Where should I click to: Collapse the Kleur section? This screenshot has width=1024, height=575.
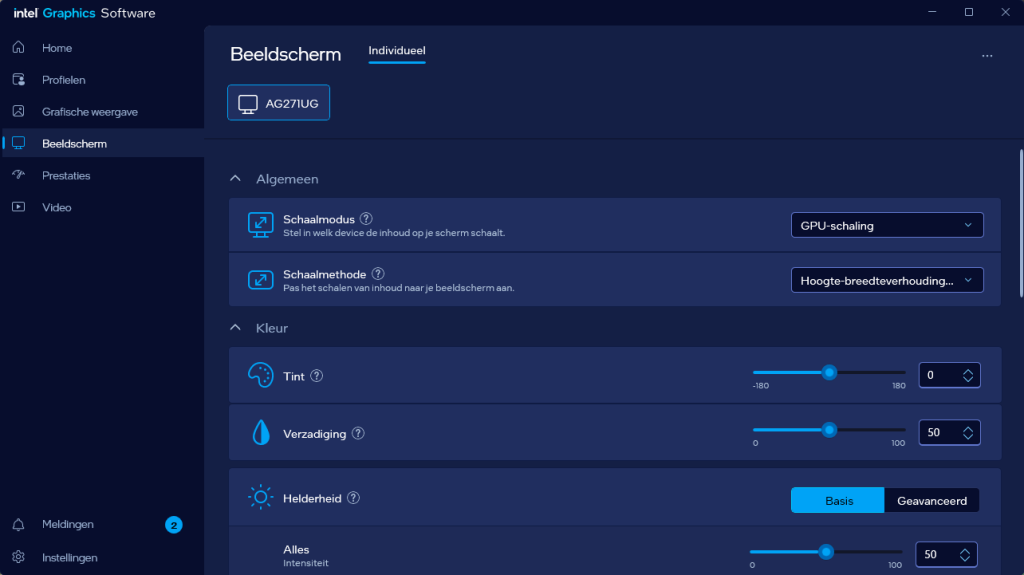(235, 328)
